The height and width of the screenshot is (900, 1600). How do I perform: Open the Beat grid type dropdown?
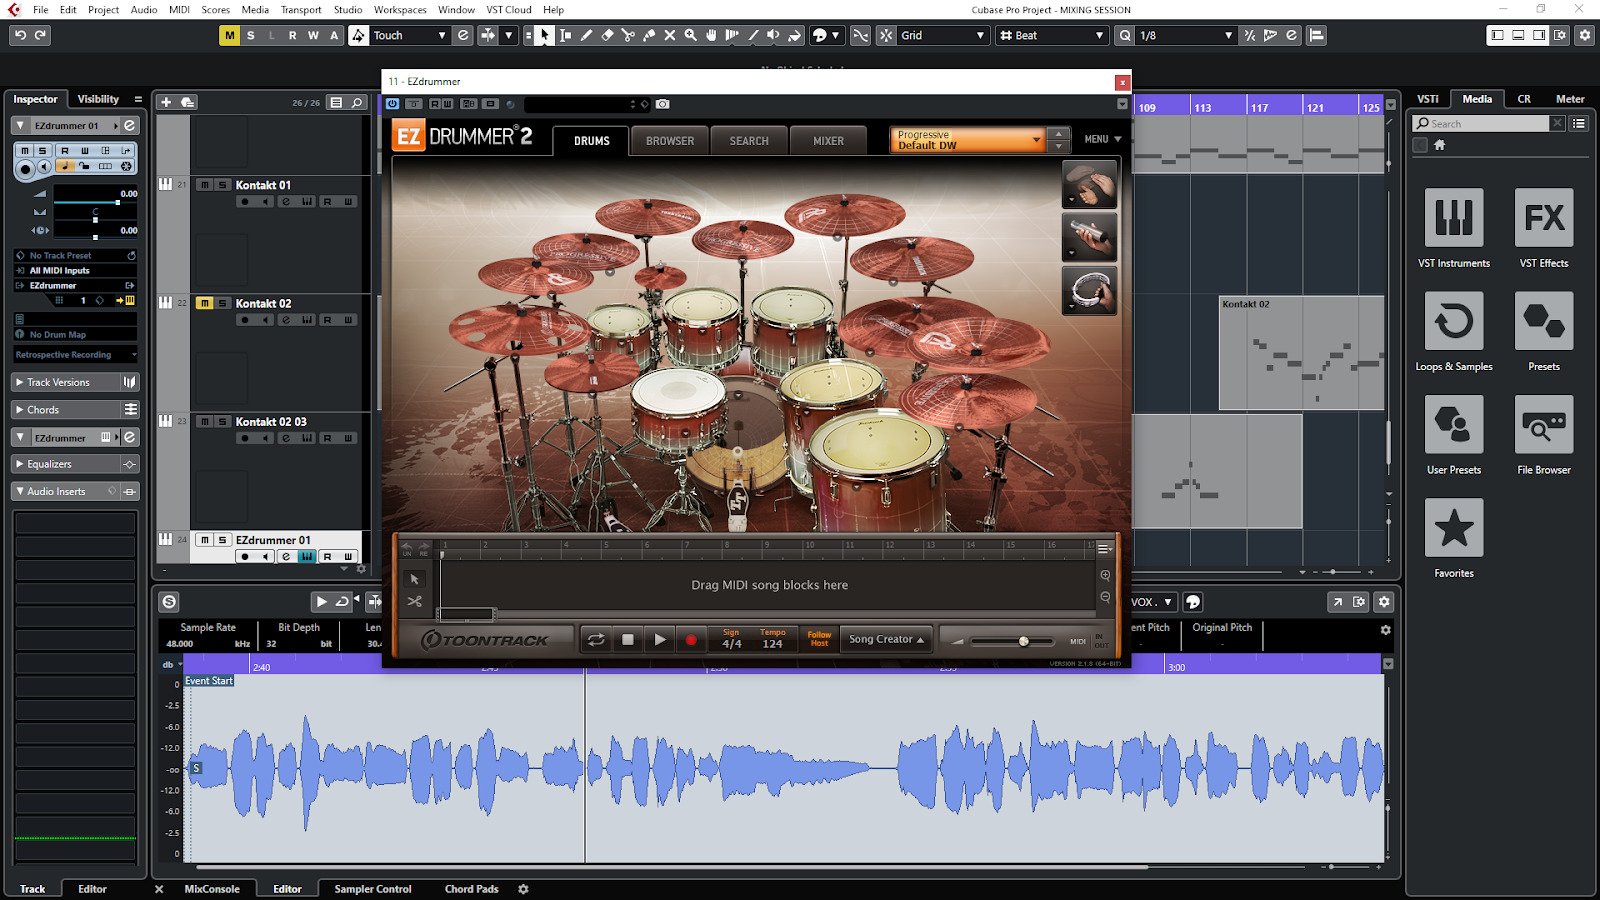tap(1052, 35)
